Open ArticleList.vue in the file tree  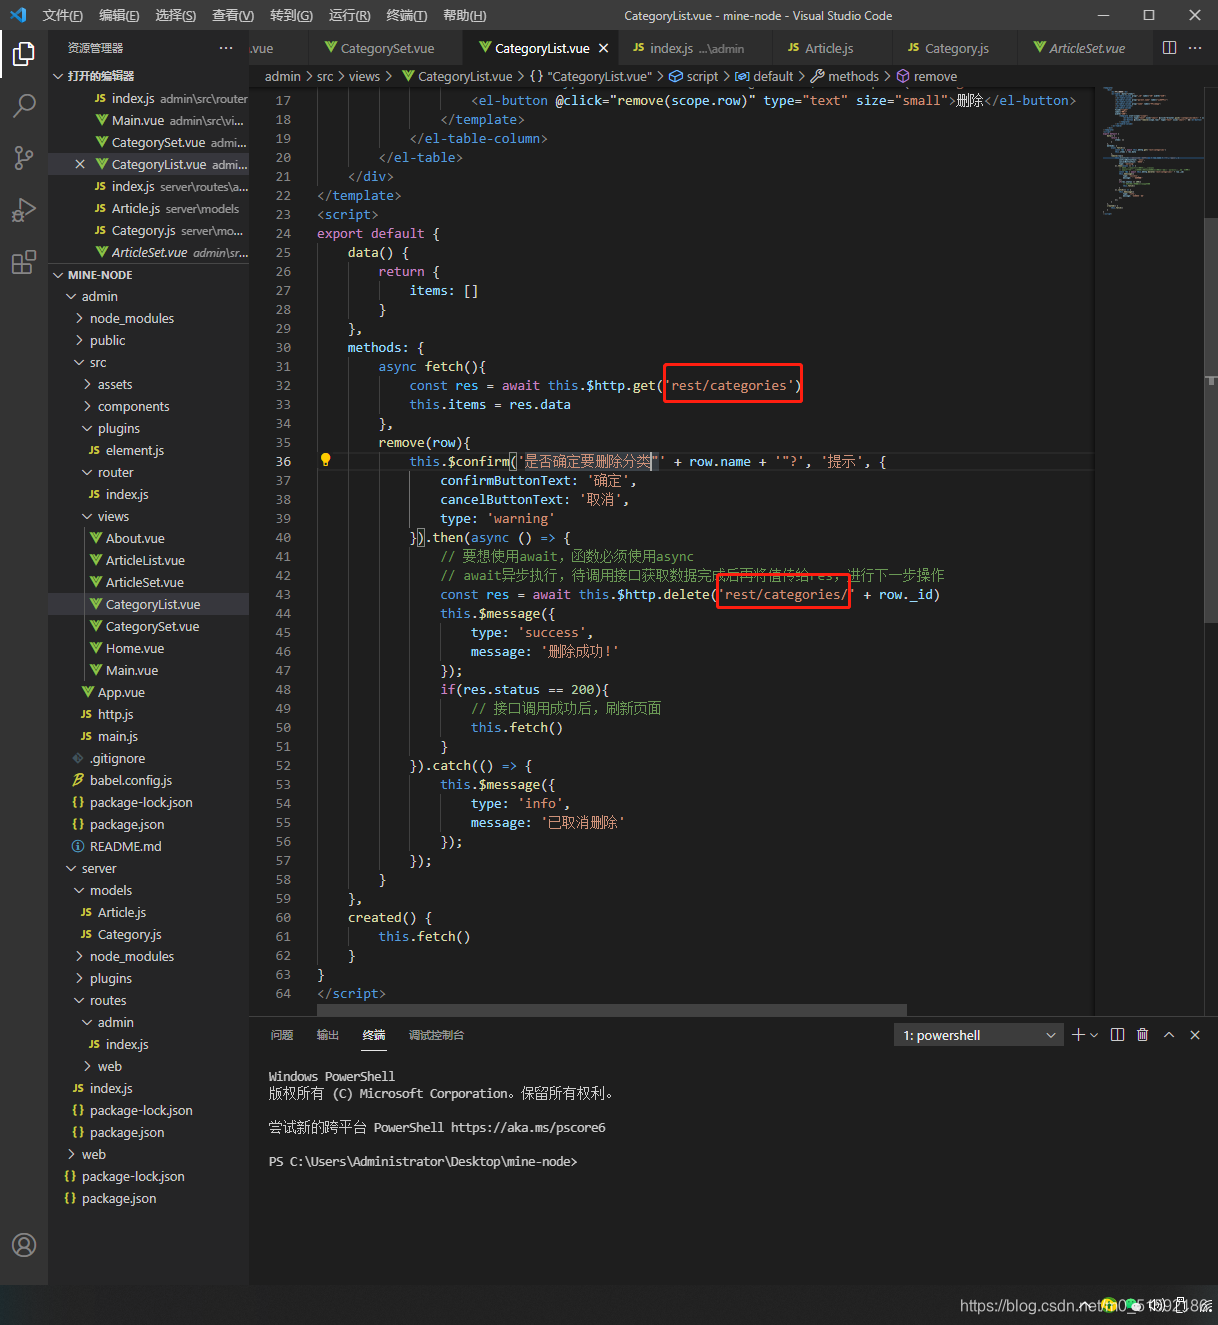(148, 560)
